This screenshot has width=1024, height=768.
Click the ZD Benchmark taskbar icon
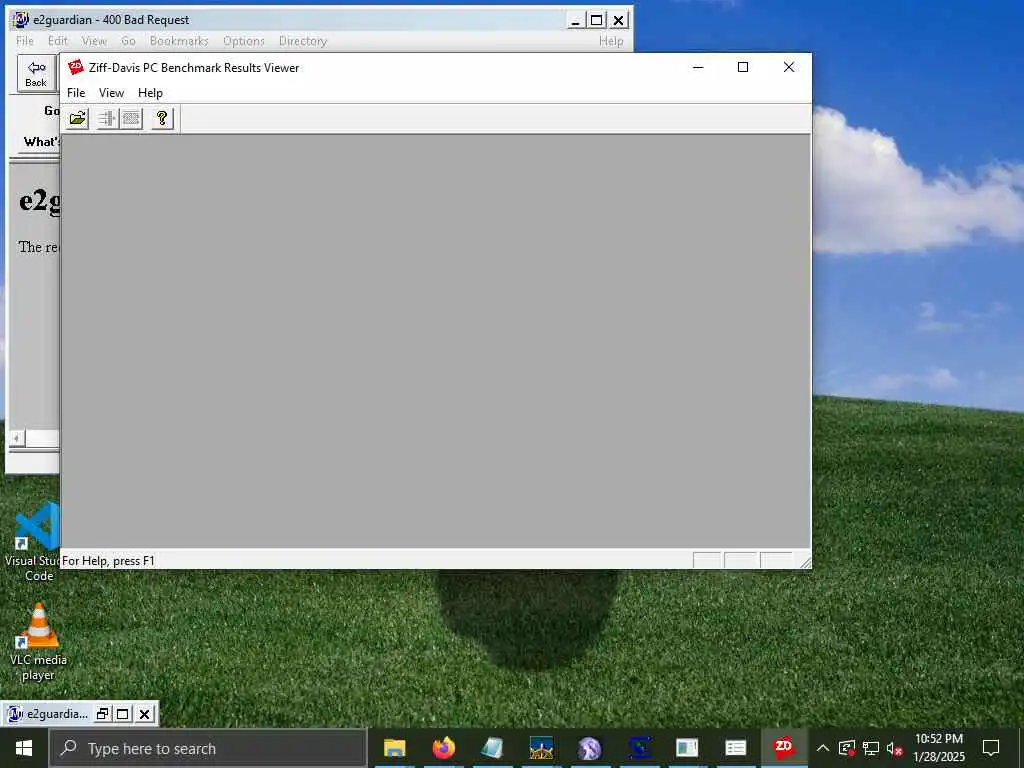tap(784, 748)
